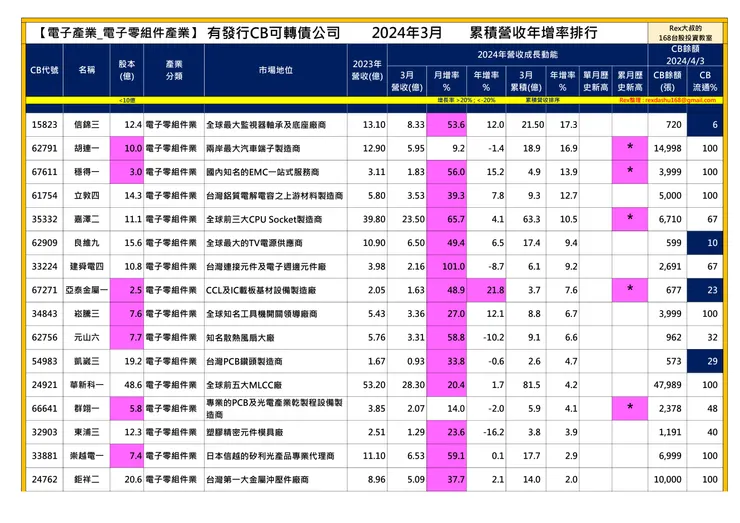Select the CB餘額(張) column header
740x523 pixels.
(667, 81)
